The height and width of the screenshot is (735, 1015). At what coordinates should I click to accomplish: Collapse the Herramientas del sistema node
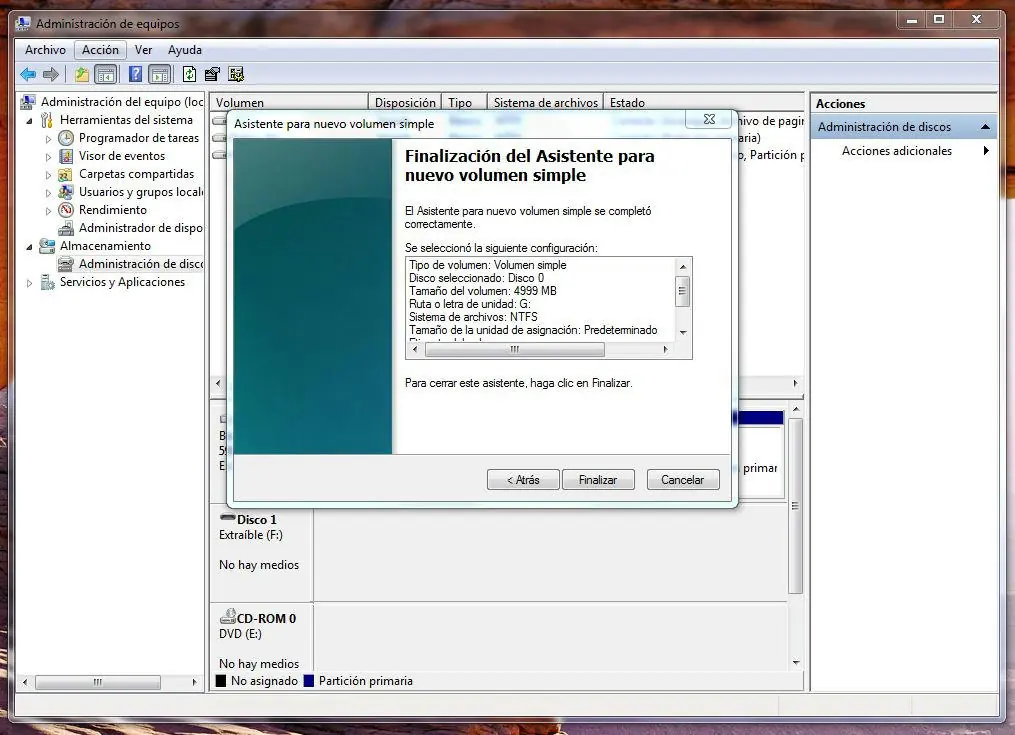[x=30, y=120]
